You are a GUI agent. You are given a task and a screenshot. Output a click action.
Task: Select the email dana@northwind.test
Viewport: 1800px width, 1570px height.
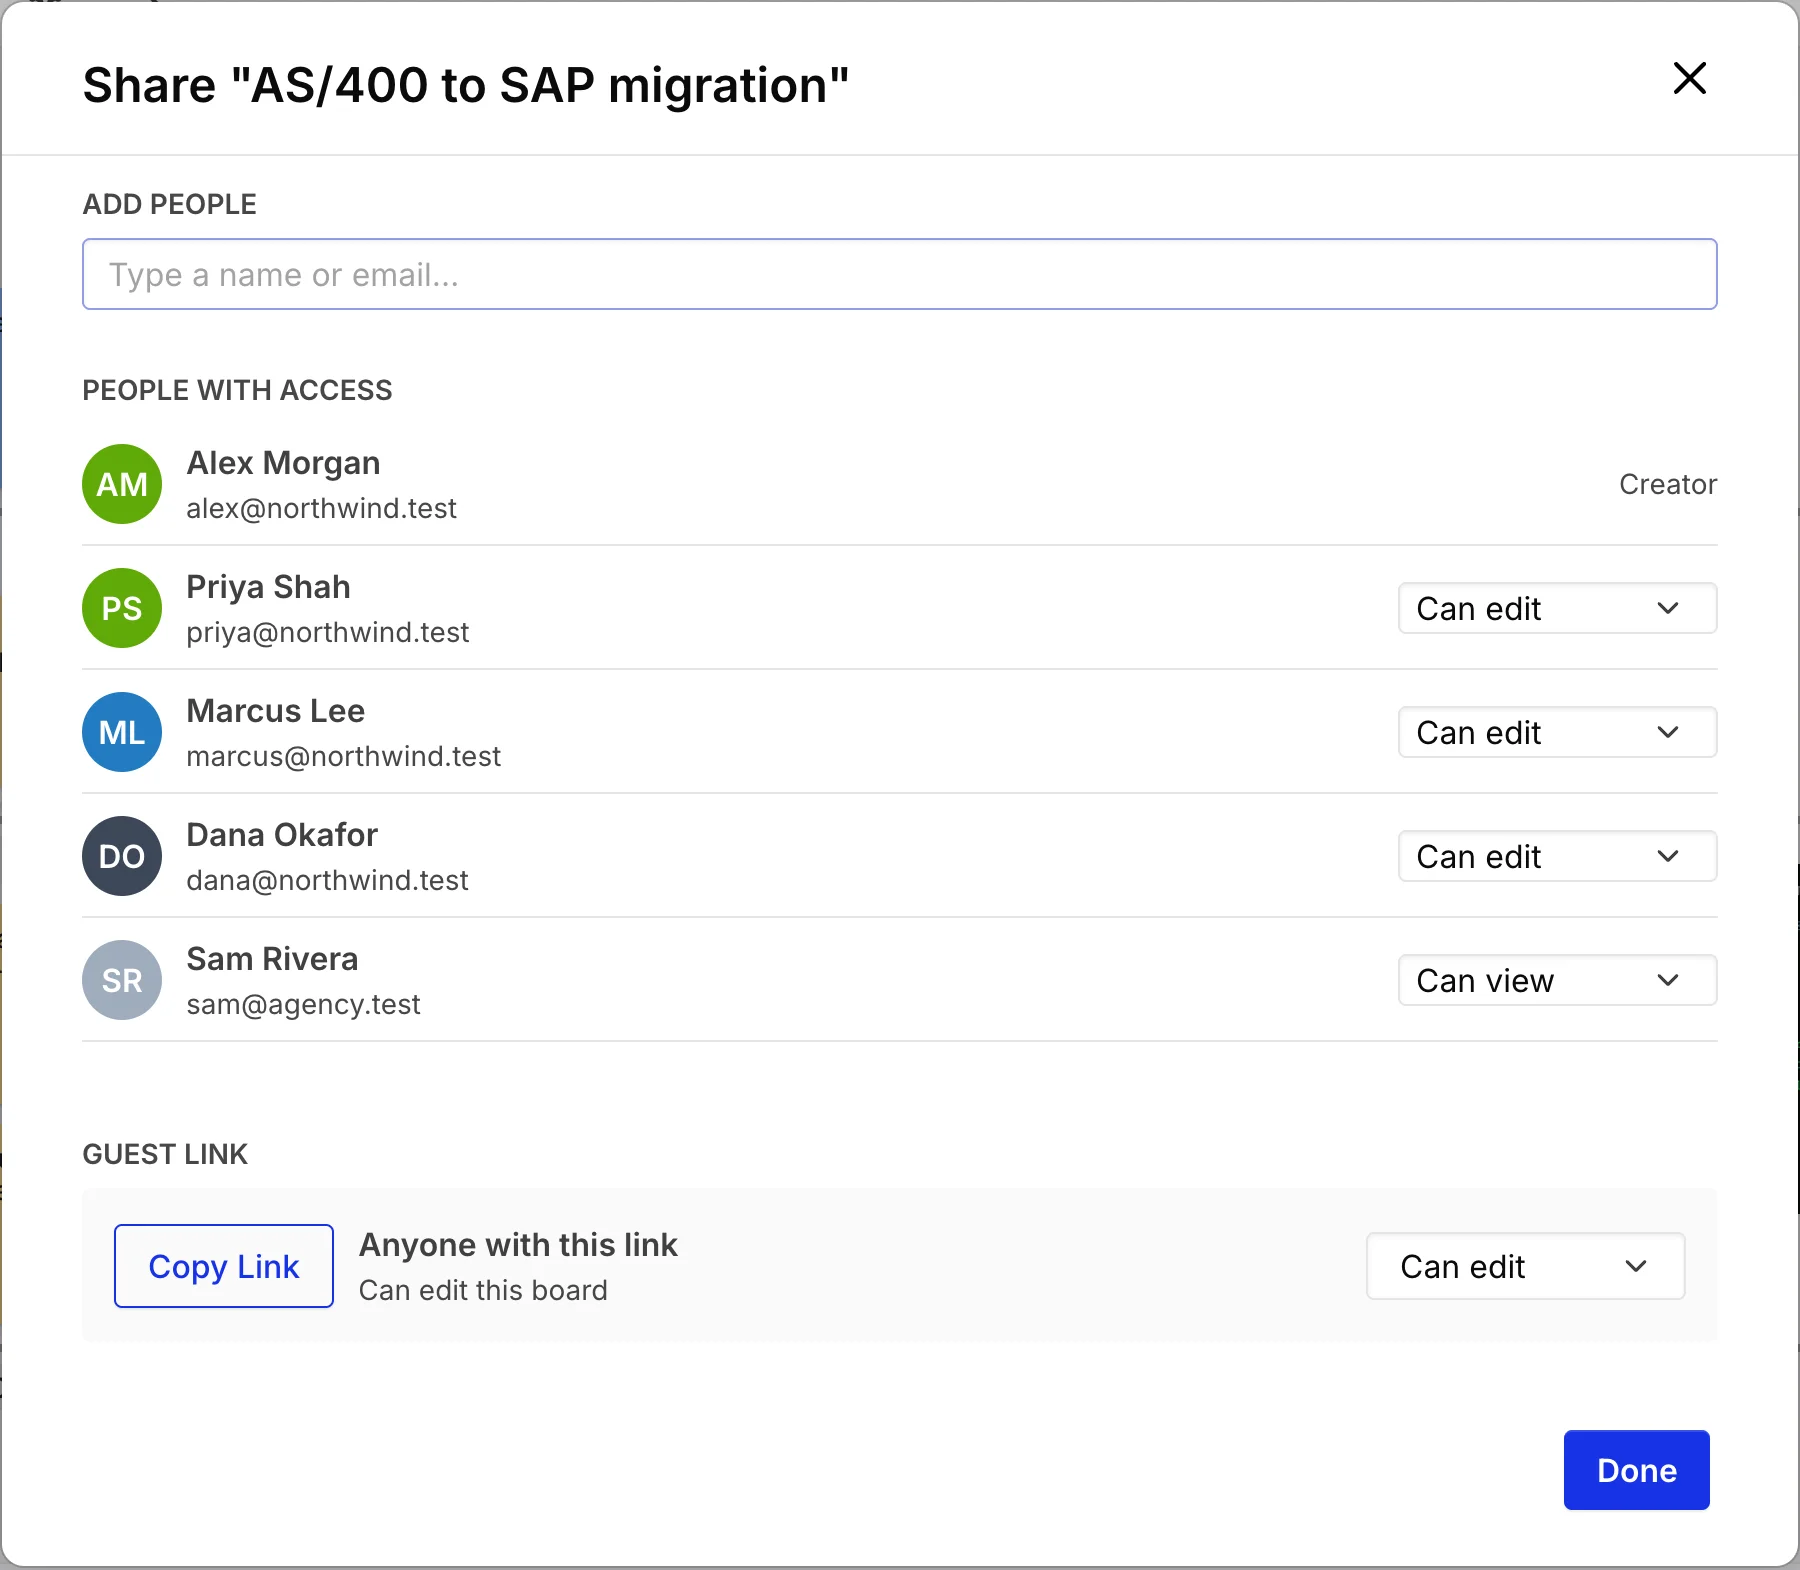click(327, 880)
